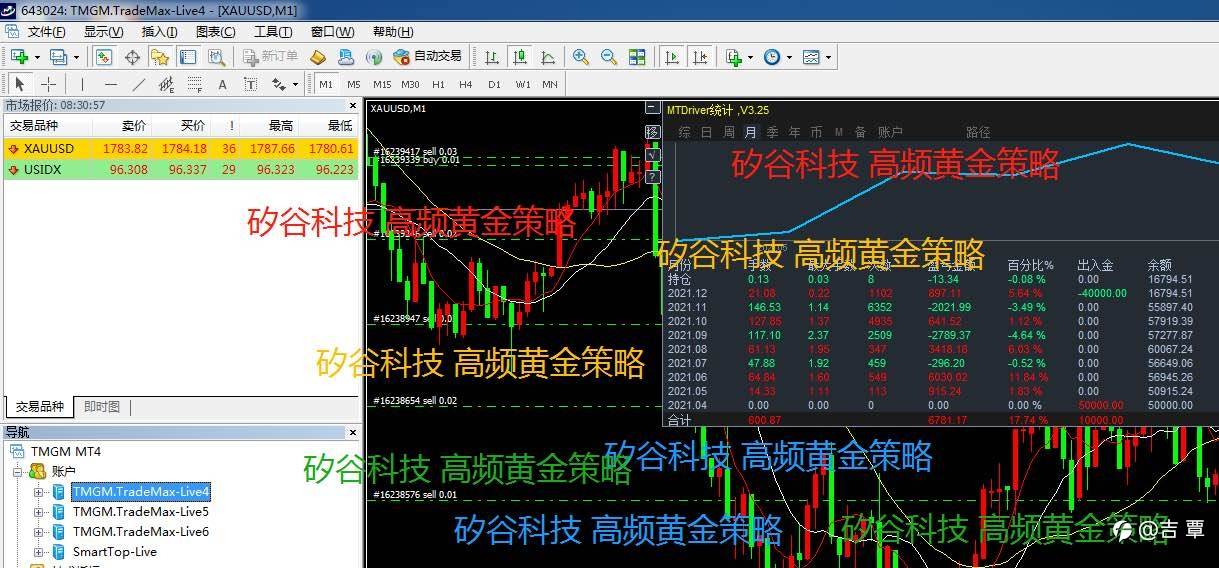Expand SmartTop-Live account node
The image size is (1219, 568).
click(x=39, y=551)
